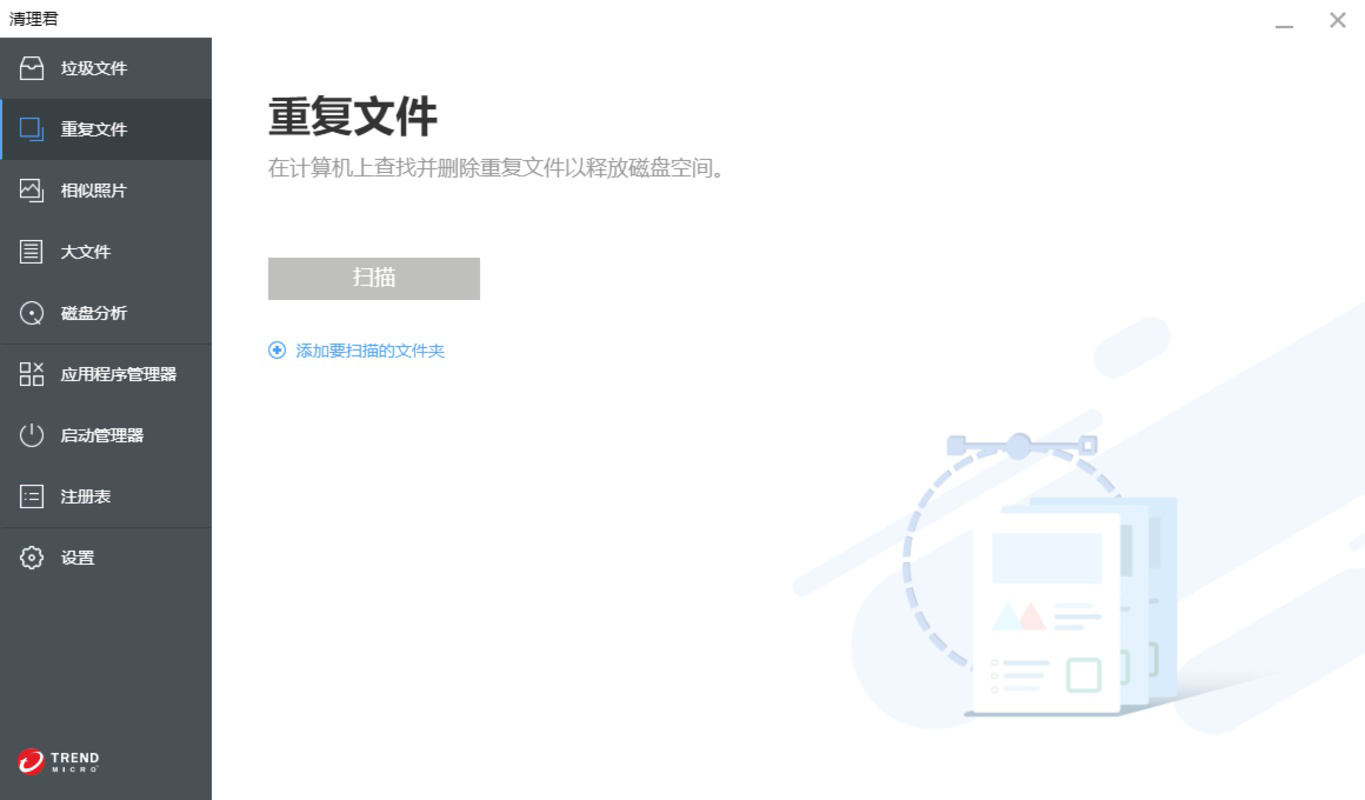Open the 垃圾文件 section

(106, 68)
